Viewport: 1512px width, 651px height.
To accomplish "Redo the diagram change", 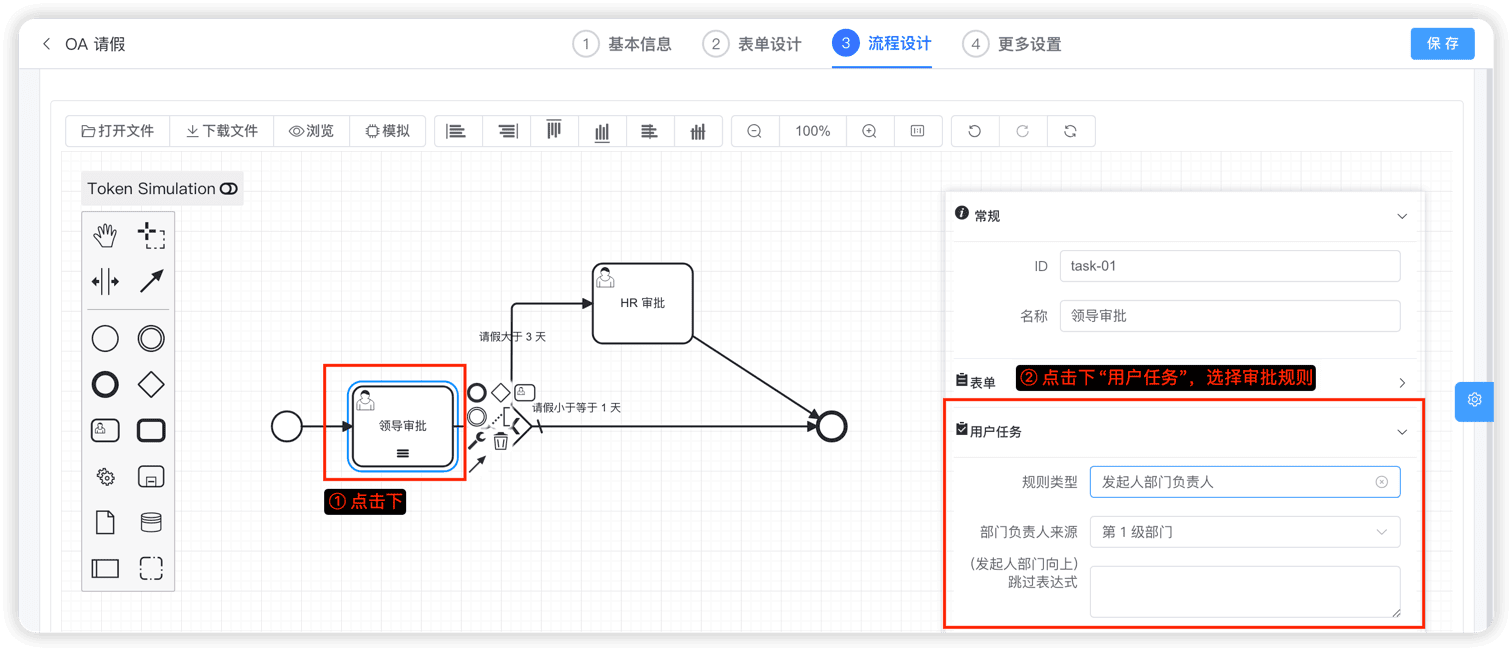I will 1023,131.
